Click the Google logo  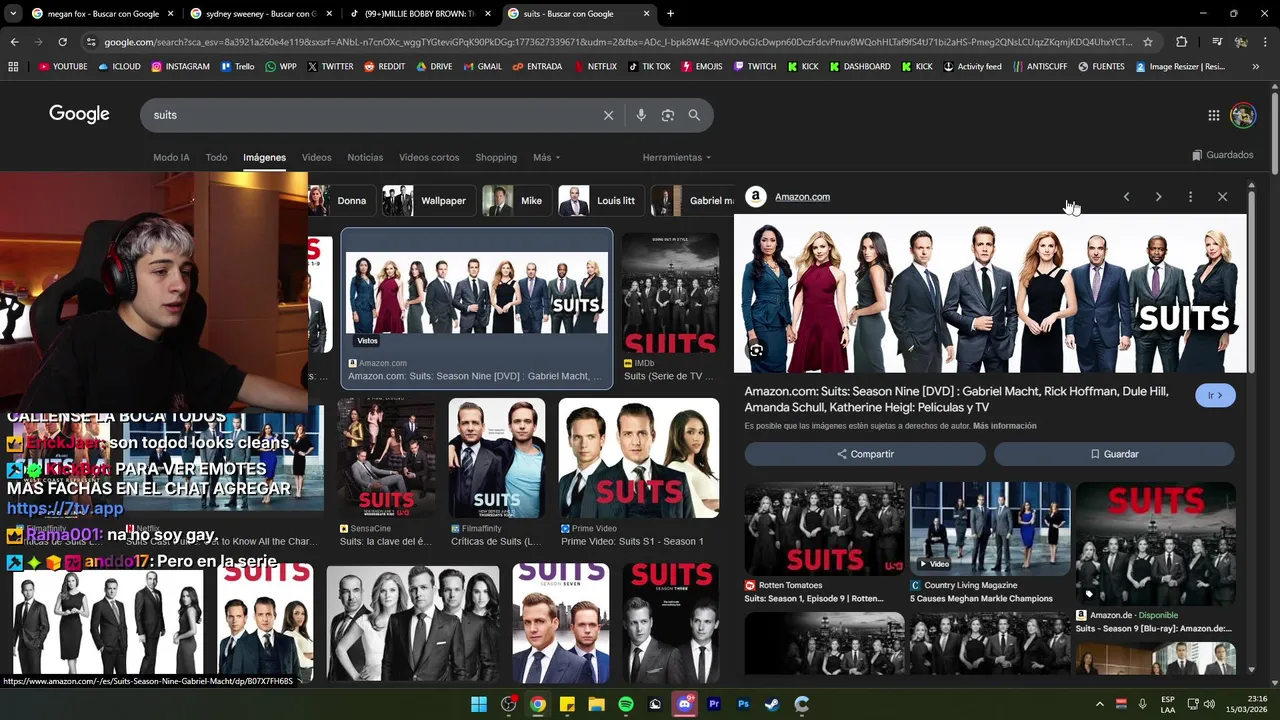tap(79, 114)
